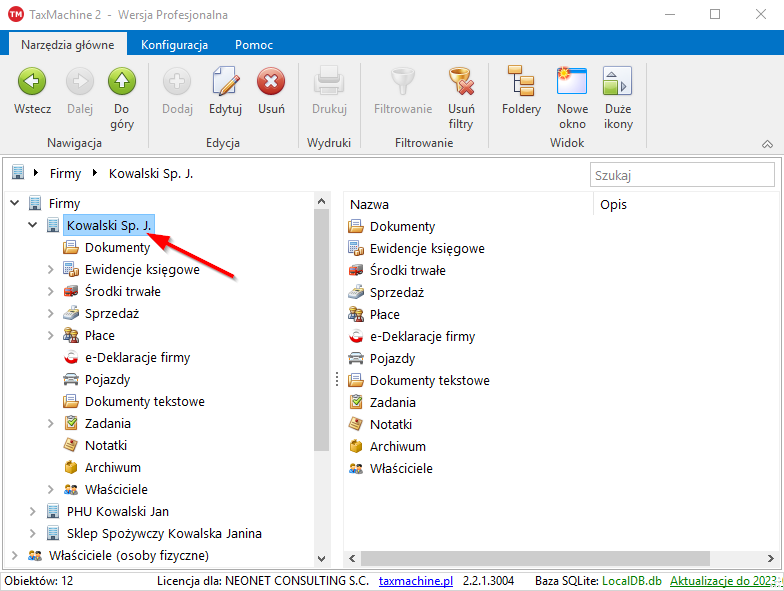Switch on Duże ikony view

[618, 83]
